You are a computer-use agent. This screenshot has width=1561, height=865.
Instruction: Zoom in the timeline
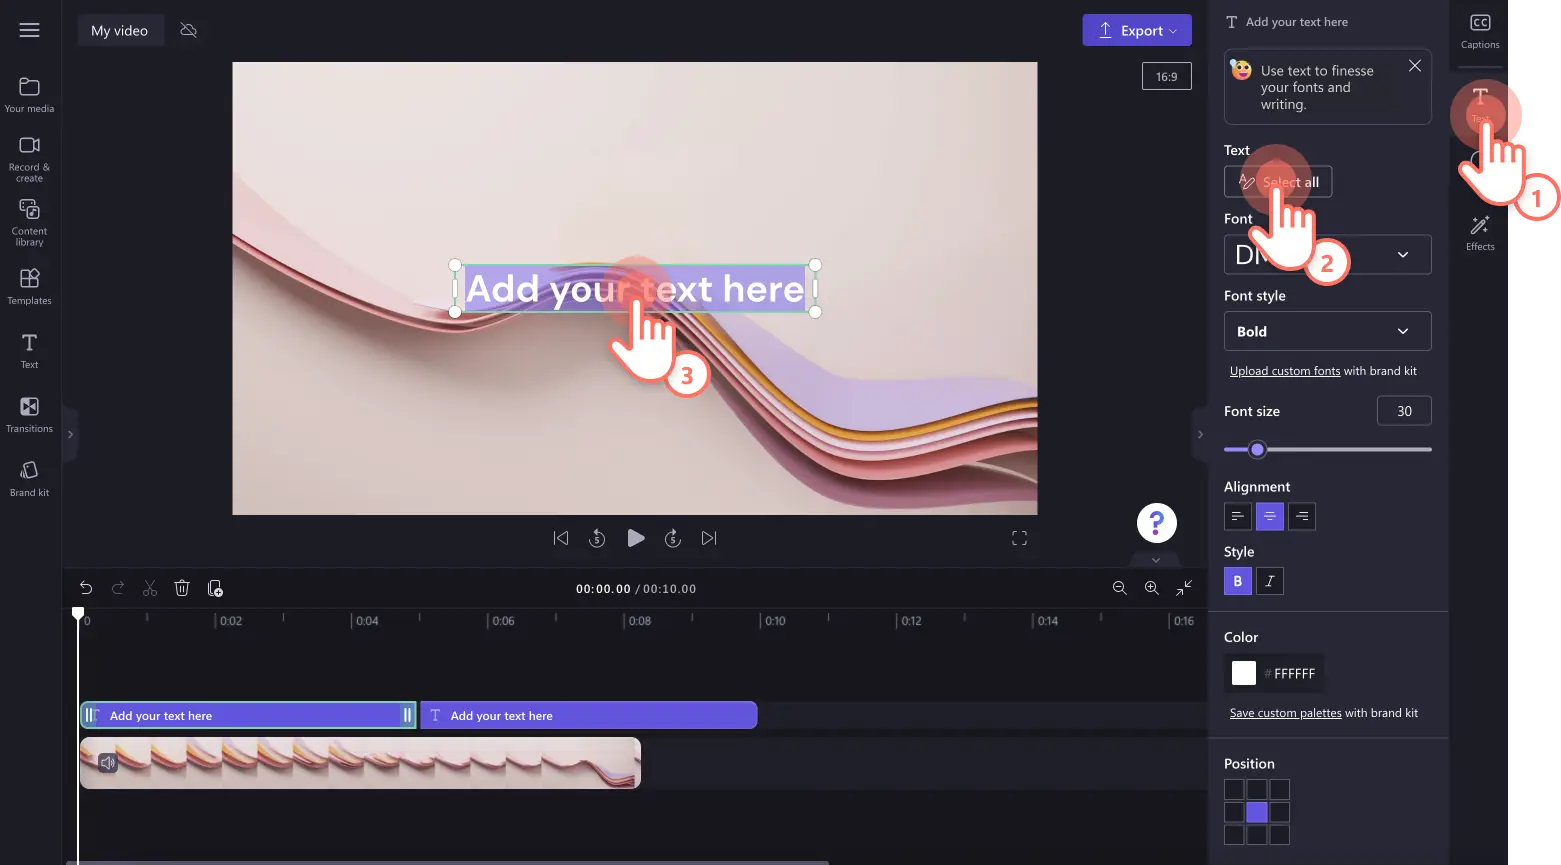pos(1152,588)
